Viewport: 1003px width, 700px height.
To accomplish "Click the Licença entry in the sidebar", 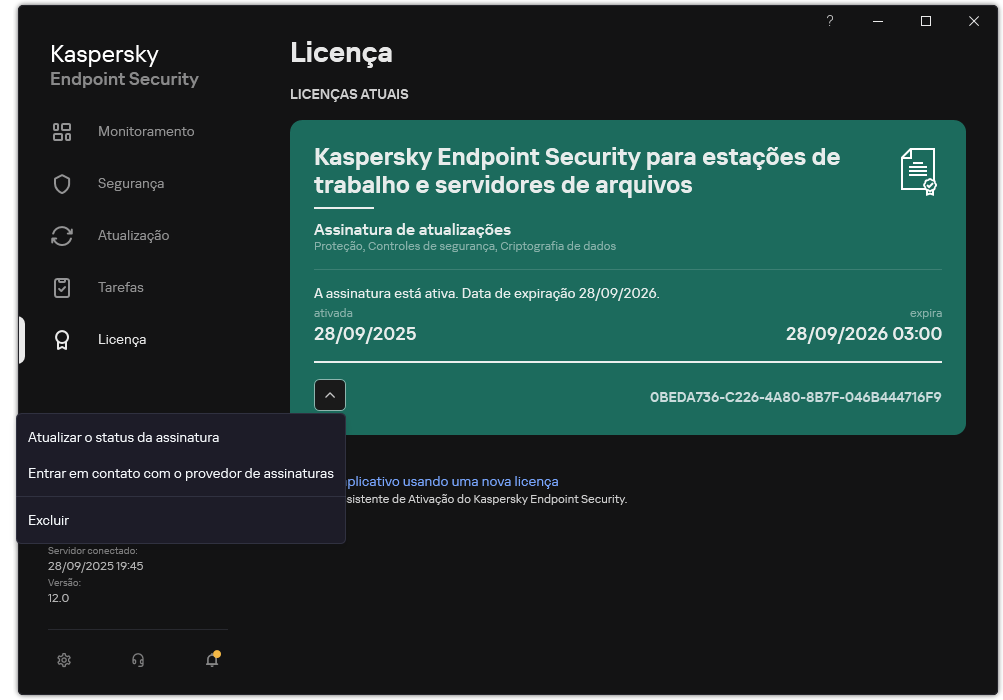I will (x=121, y=339).
